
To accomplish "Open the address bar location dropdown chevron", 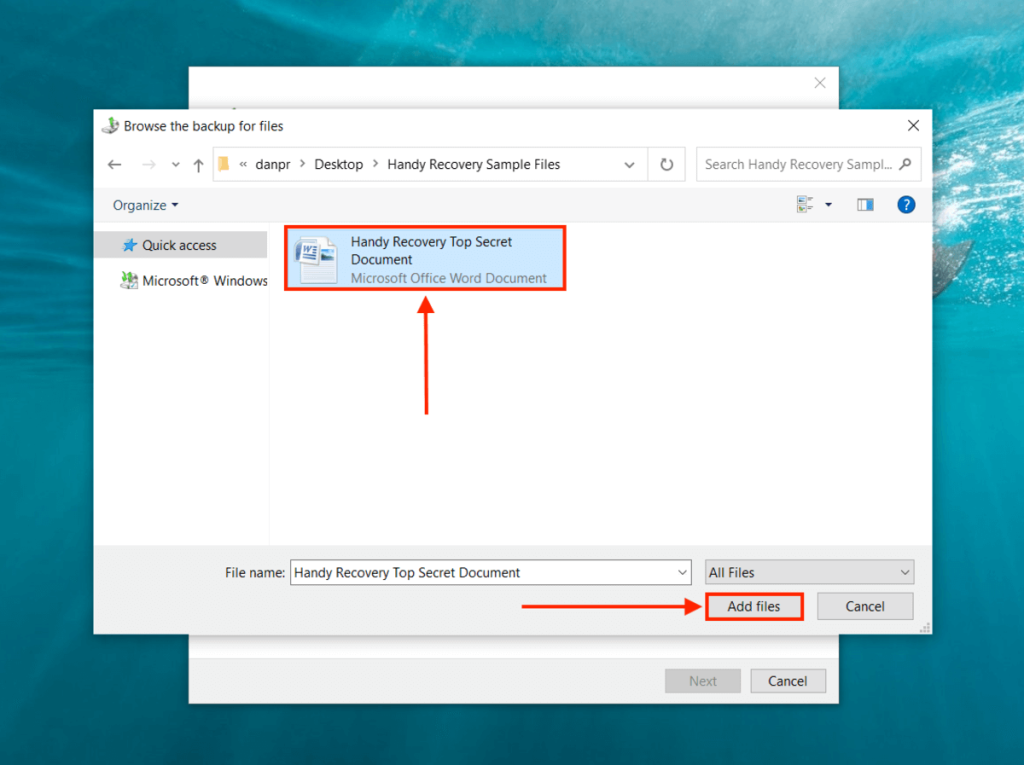I will pyautogui.click(x=630, y=163).
